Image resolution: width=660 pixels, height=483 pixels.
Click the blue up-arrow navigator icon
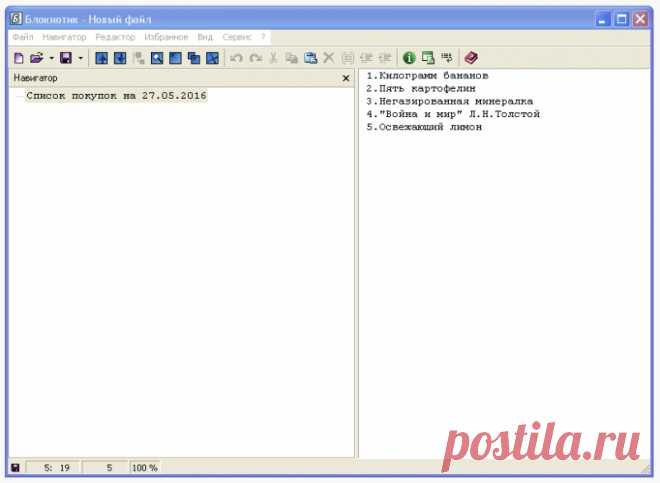[101, 58]
